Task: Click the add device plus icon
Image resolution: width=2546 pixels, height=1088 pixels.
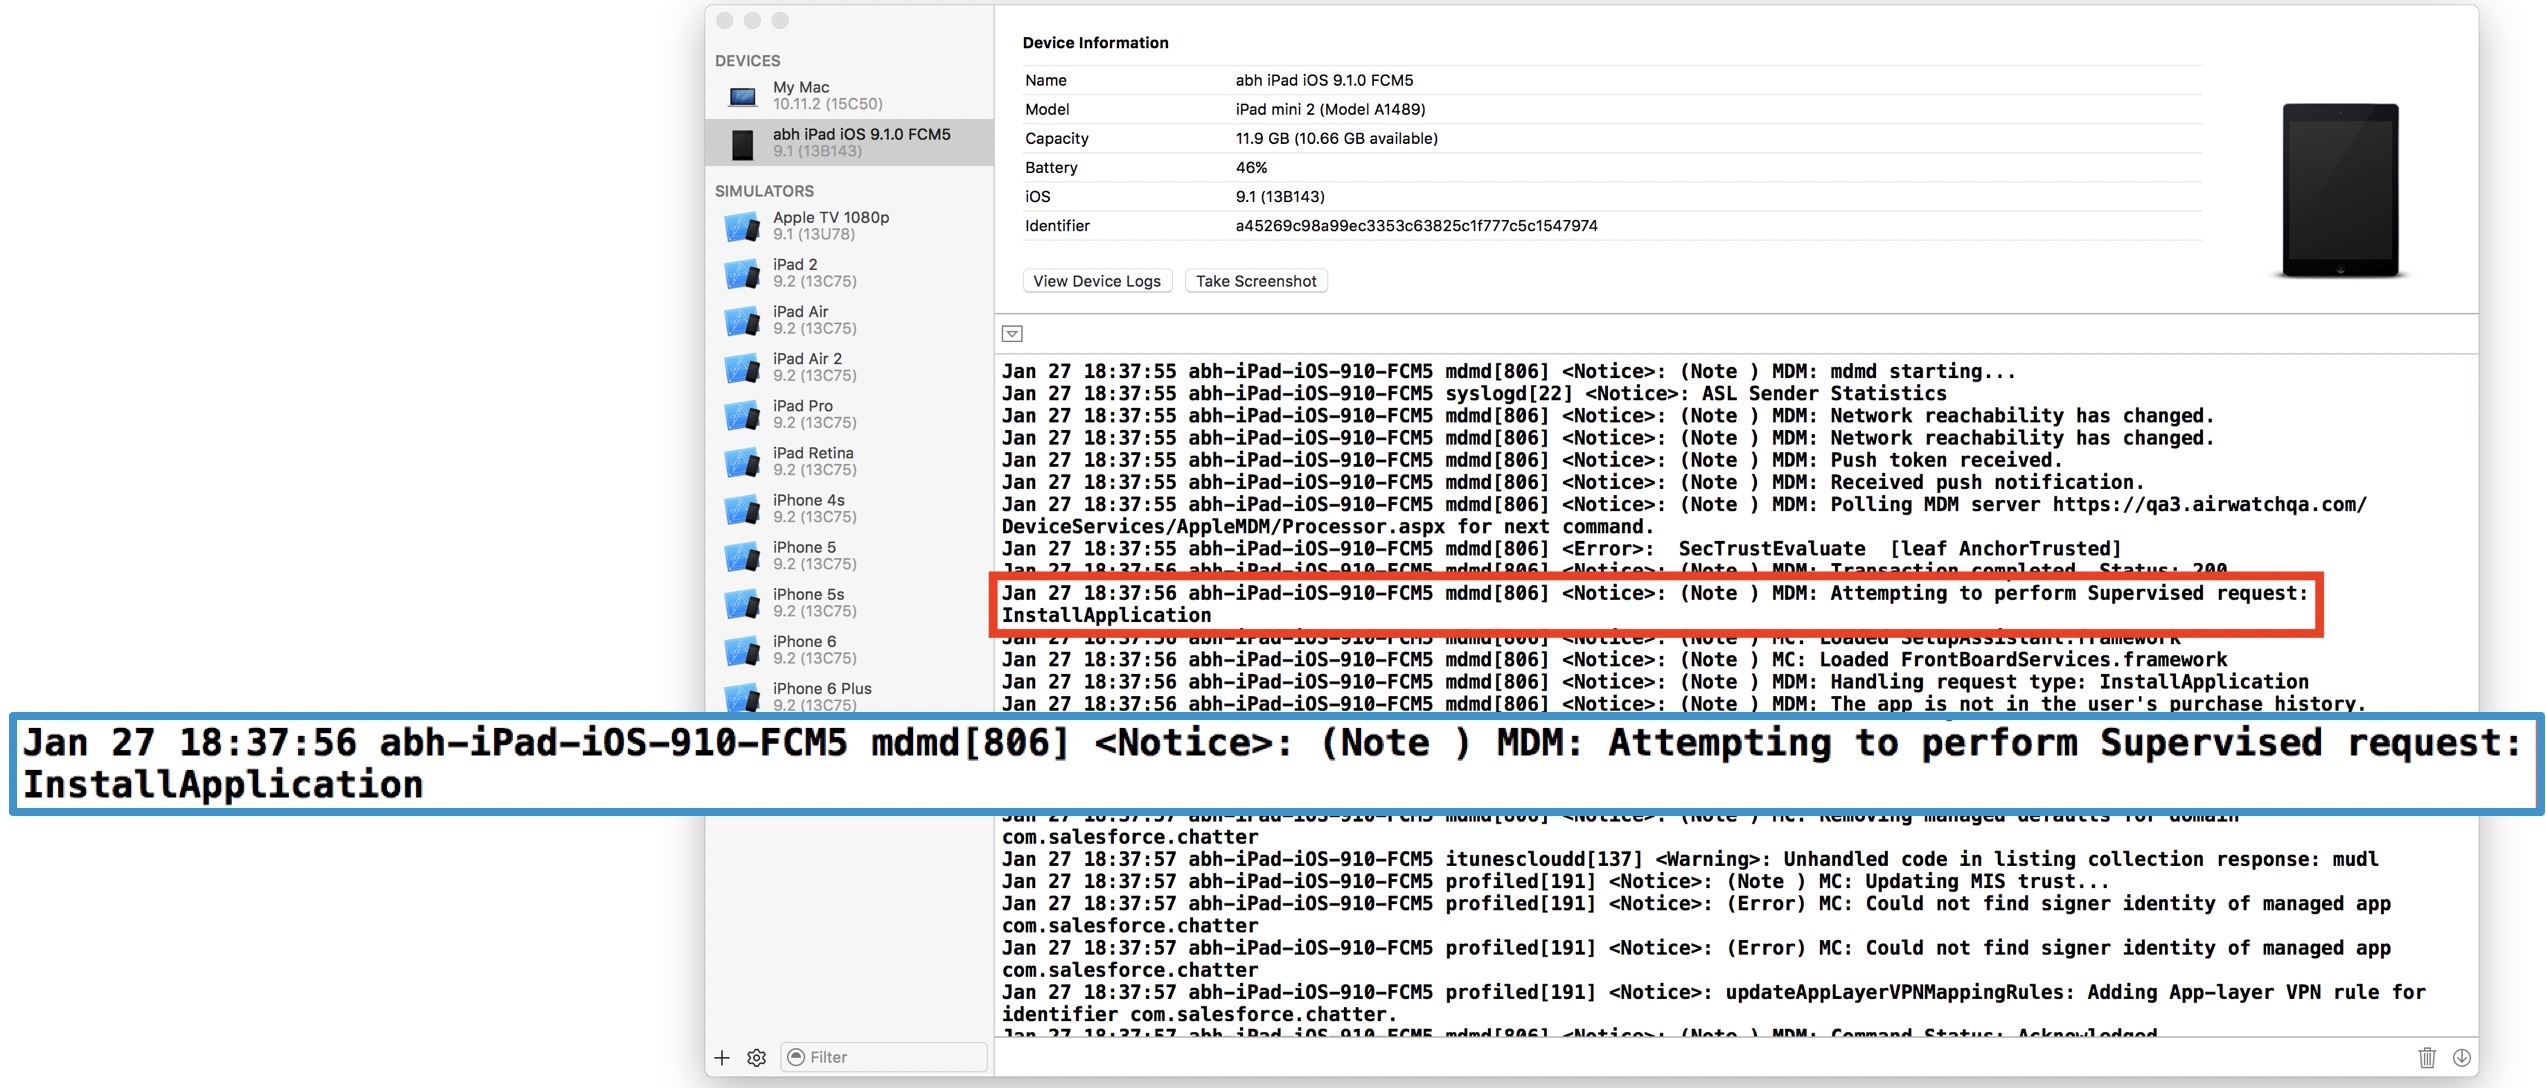Action: coord(722,1057)
